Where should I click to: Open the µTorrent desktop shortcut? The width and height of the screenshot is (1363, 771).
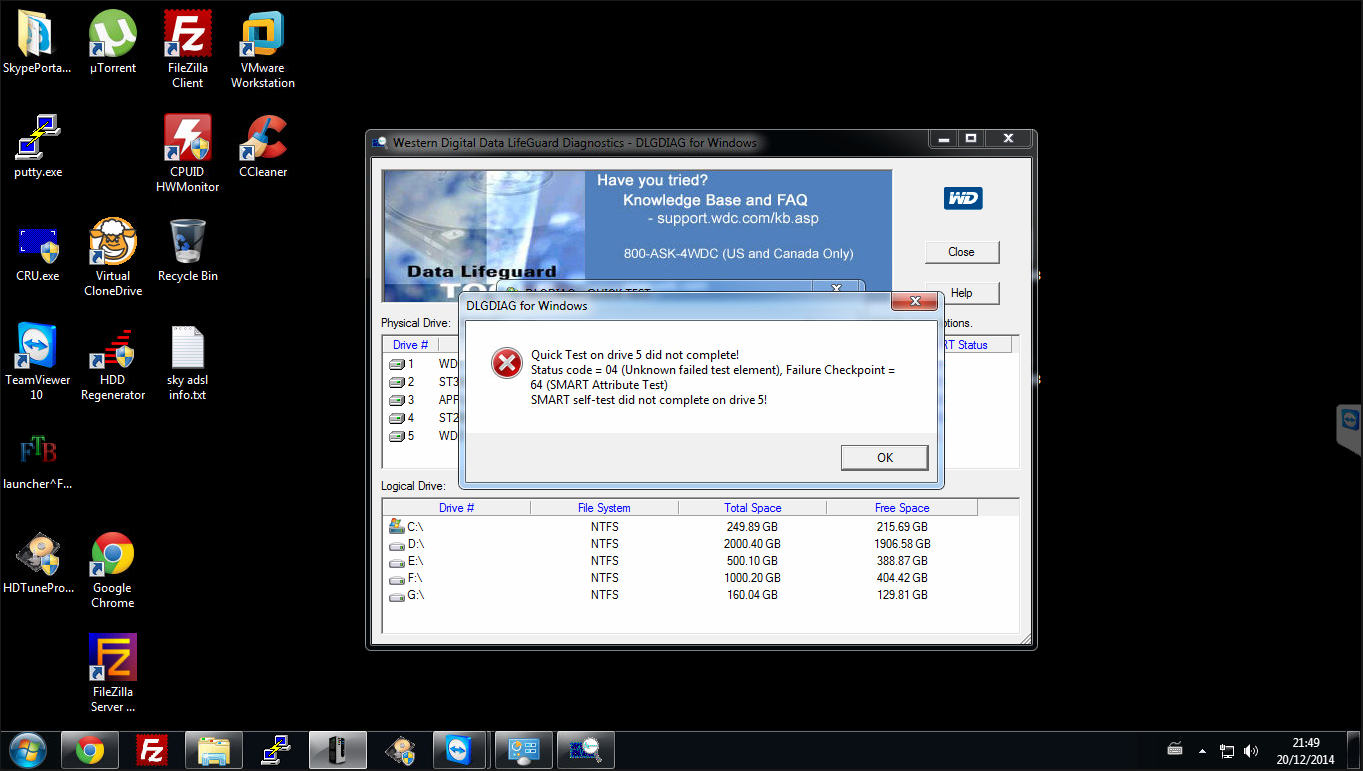pyautogui.click(x=113, y=42)
